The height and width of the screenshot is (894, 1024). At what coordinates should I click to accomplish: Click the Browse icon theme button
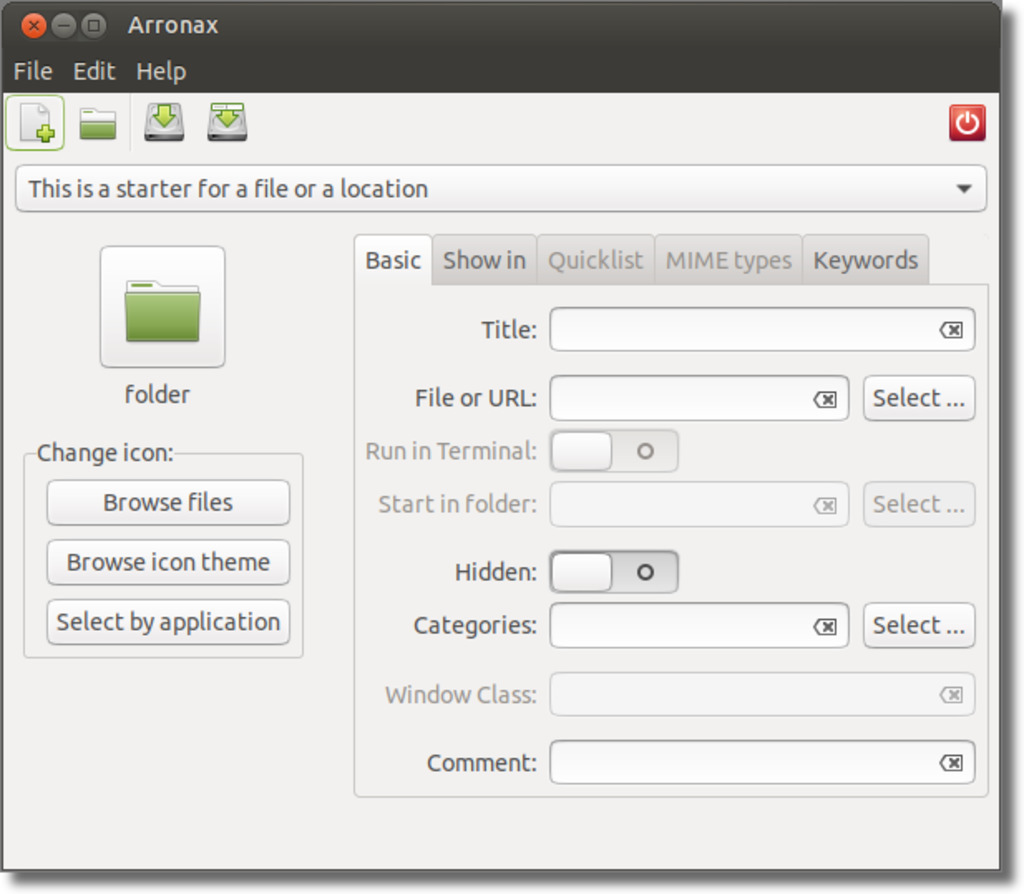pos(168,562)
